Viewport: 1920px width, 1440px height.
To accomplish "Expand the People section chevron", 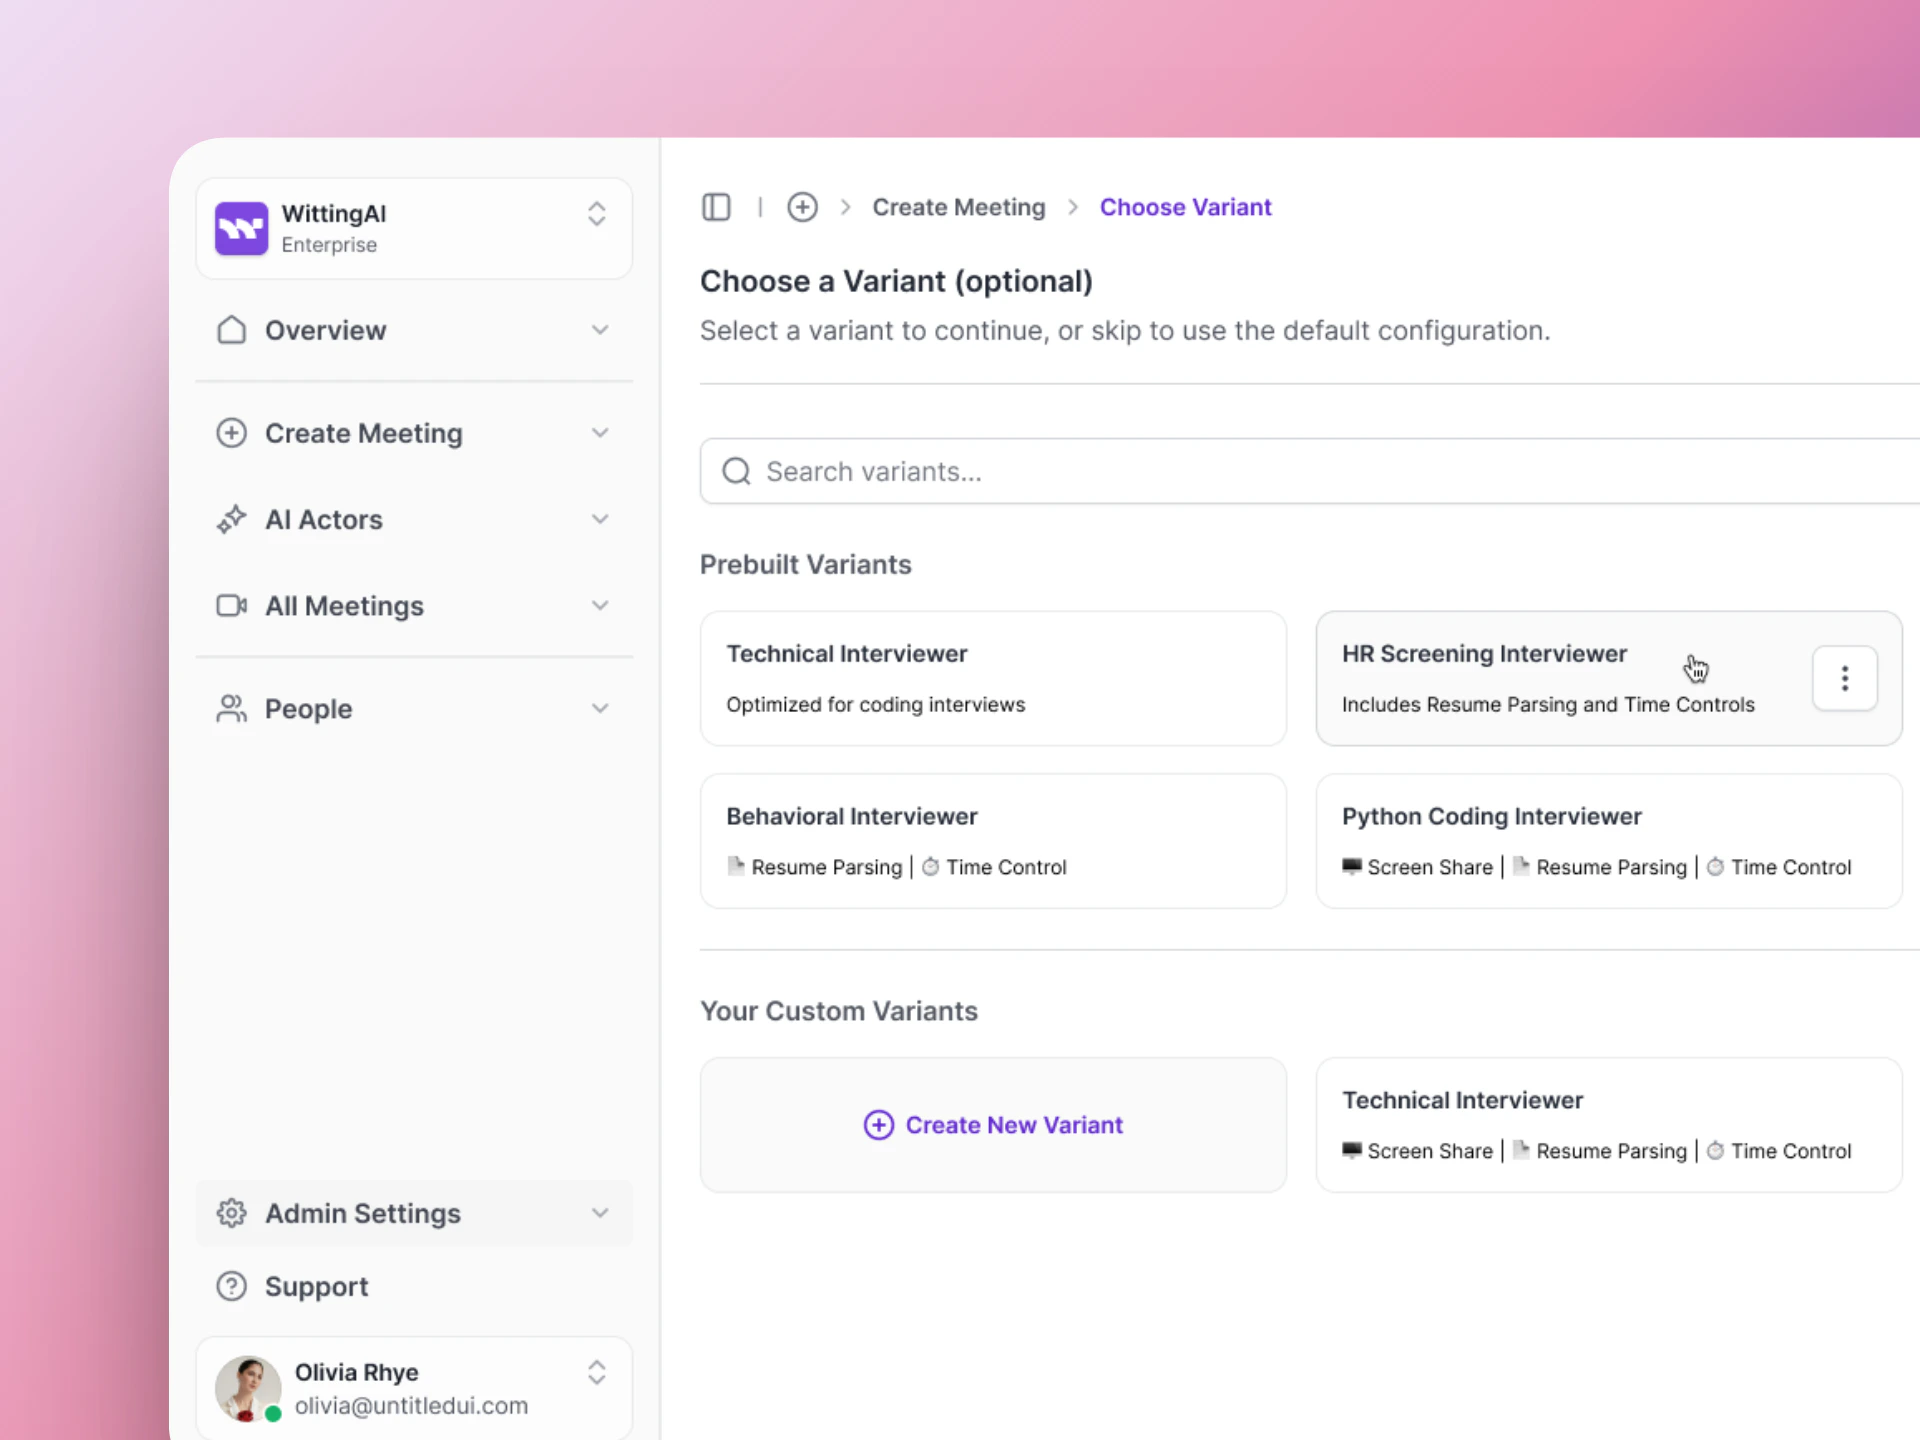I will (x=599, y=708).
